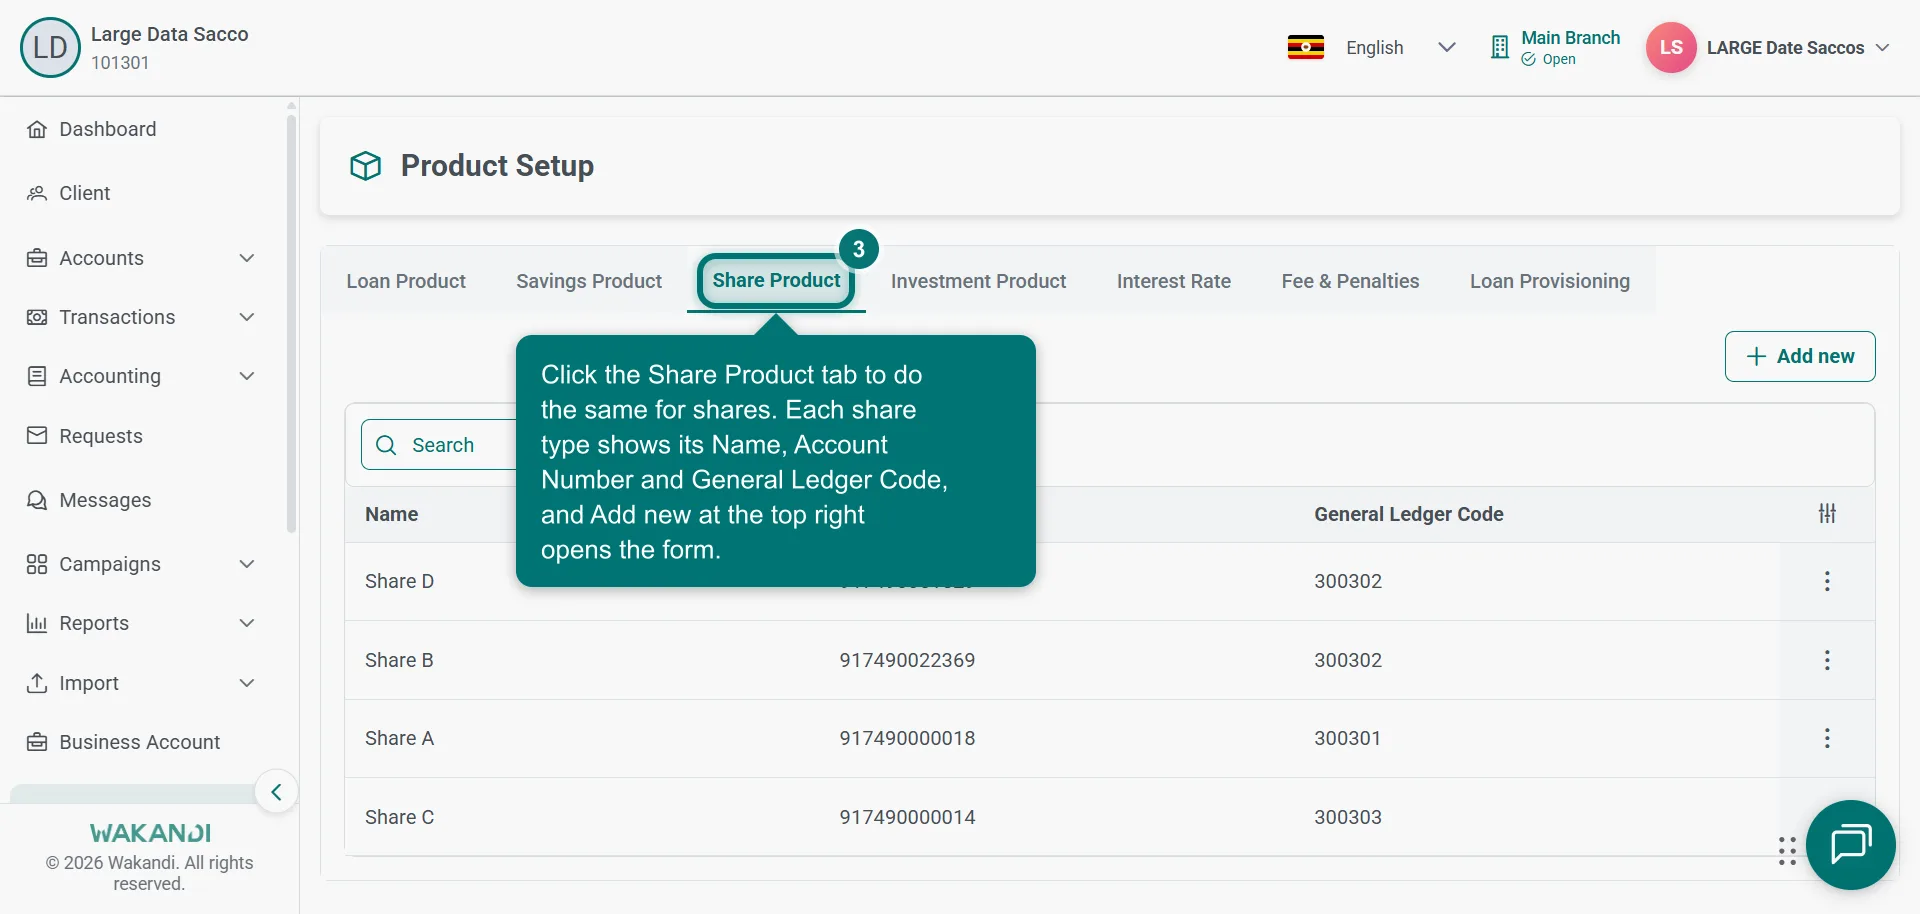The image size is (1920, 914).
Task: Click the drag handle dots beside chat
Action: coord(1787,851)
